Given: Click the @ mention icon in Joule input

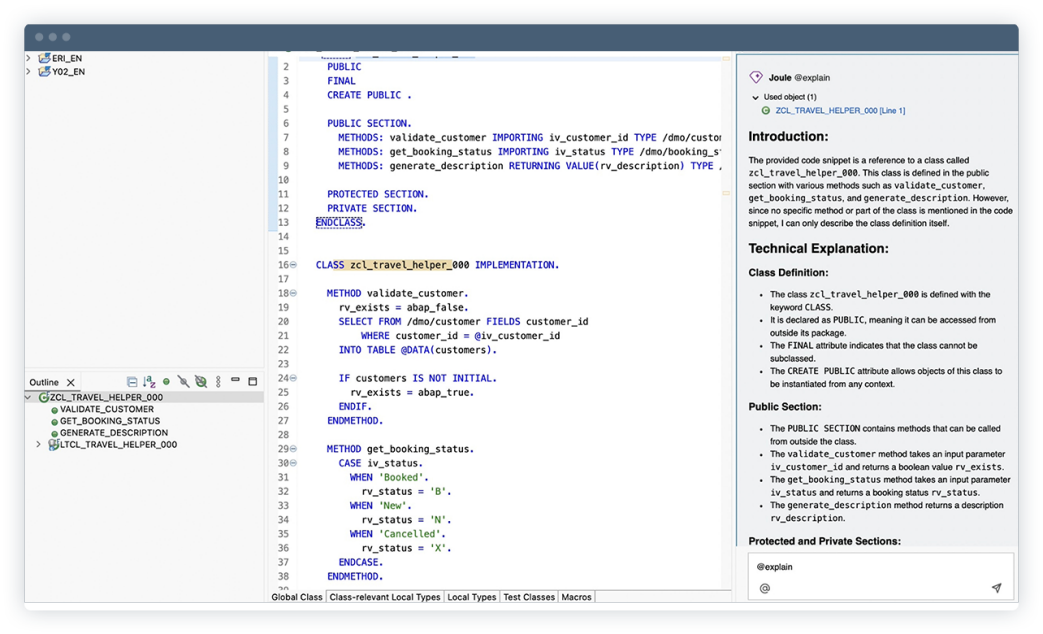Looking at the screenshot, I should tap(765, 588).
